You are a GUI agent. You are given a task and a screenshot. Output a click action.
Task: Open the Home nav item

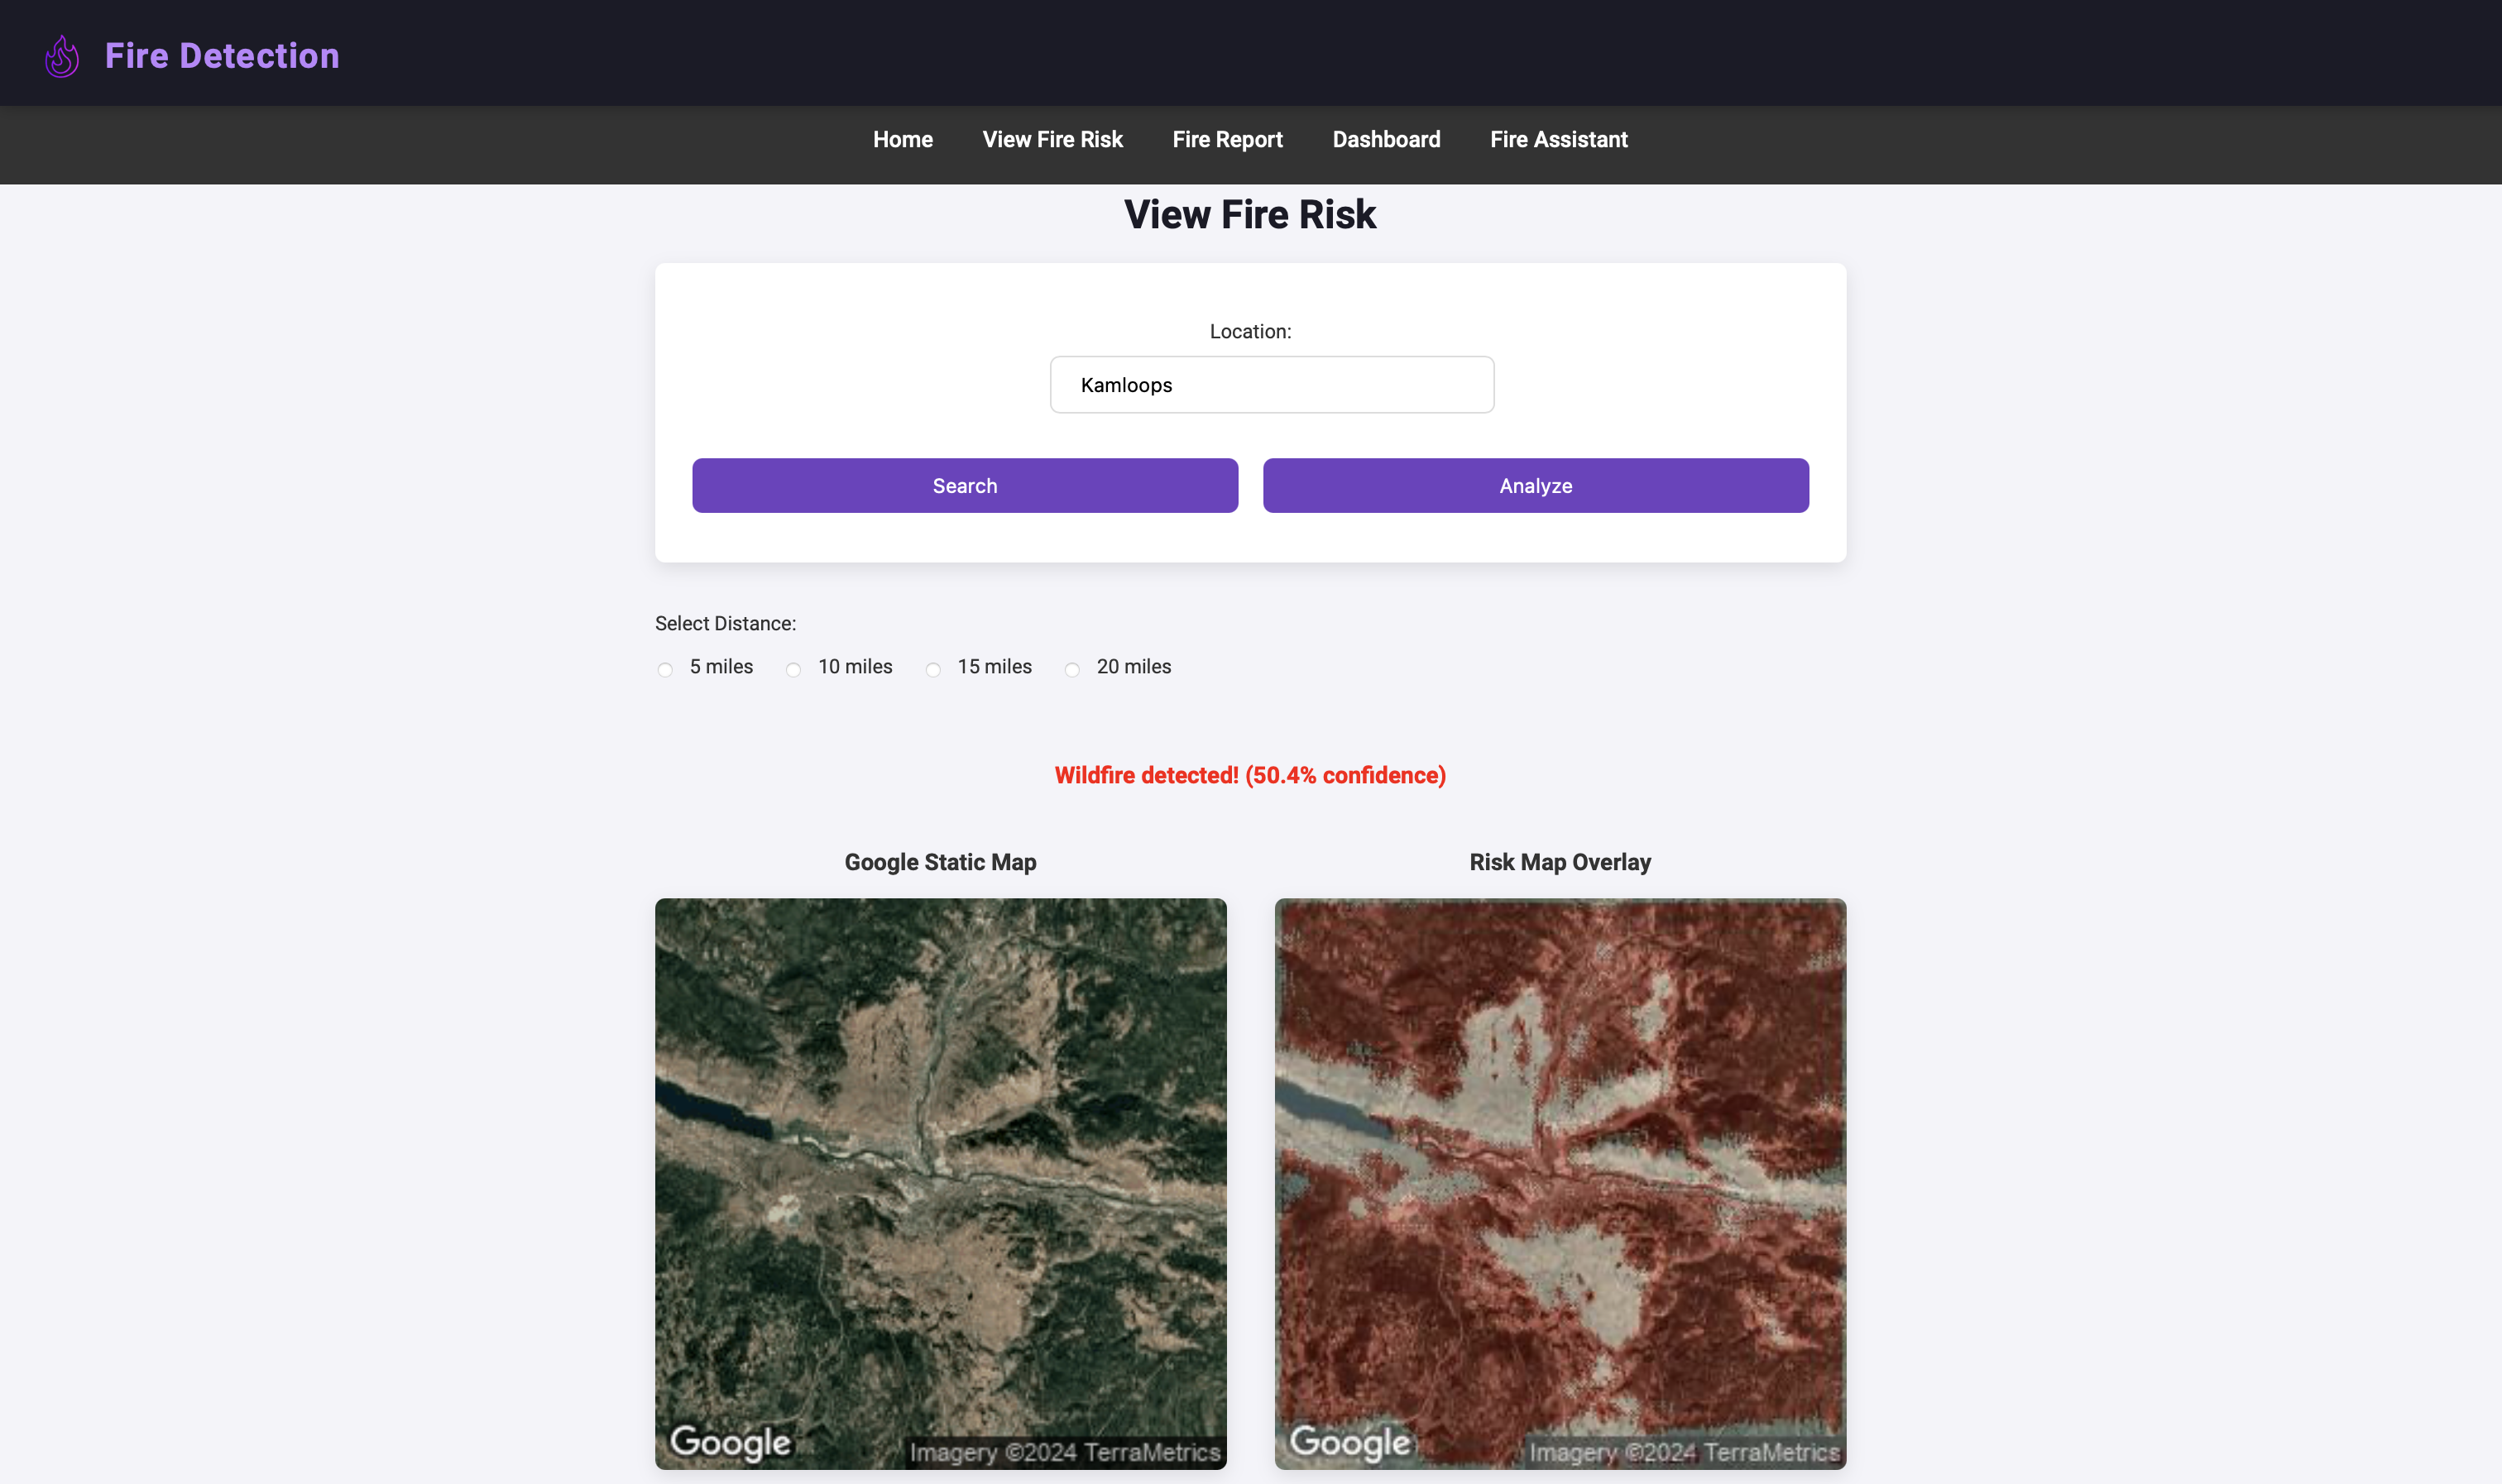tap(902, 140)
